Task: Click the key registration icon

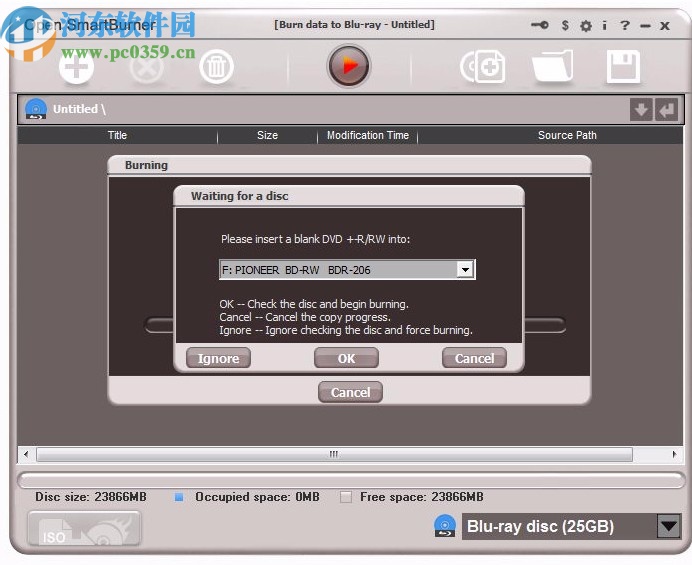Action: 539,25
